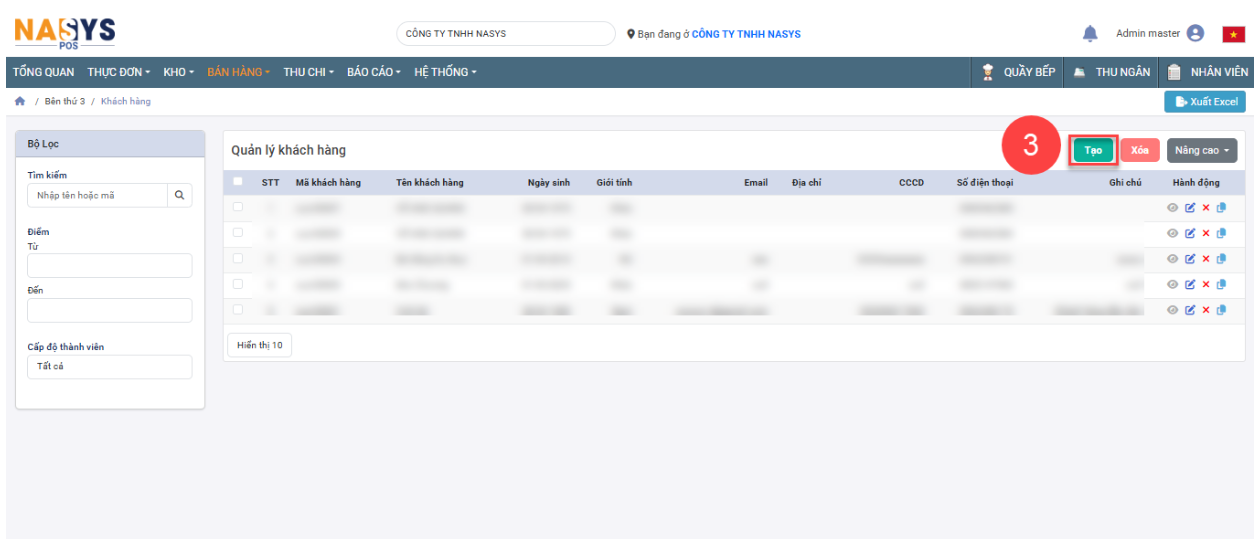Delete the third customer row
The height and width of the screenshot is (540, 1259).
tap(1206, 259)
